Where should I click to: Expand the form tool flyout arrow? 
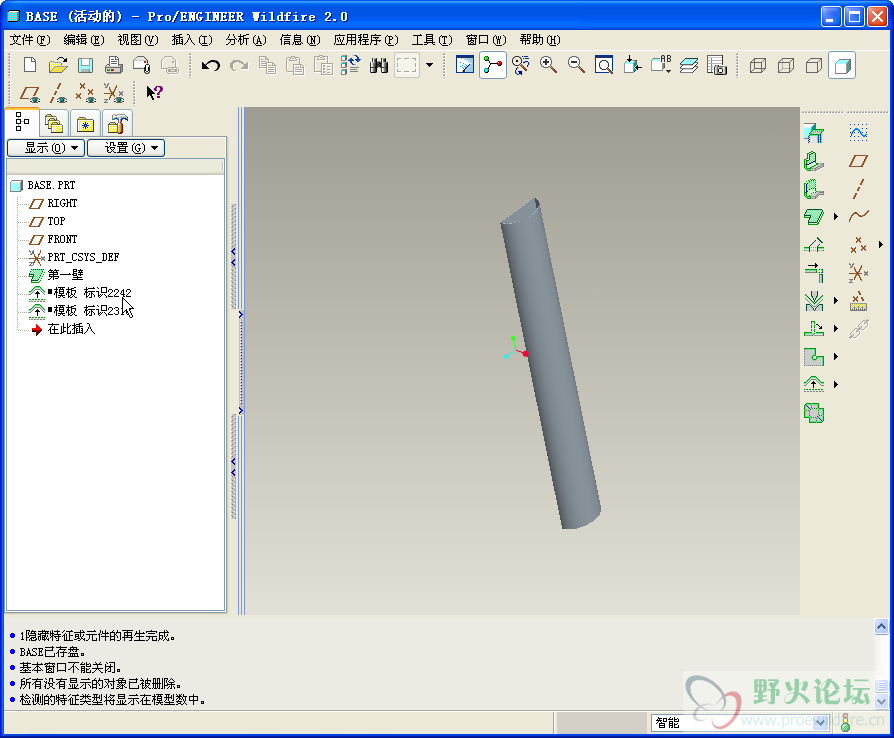(836, 384)
